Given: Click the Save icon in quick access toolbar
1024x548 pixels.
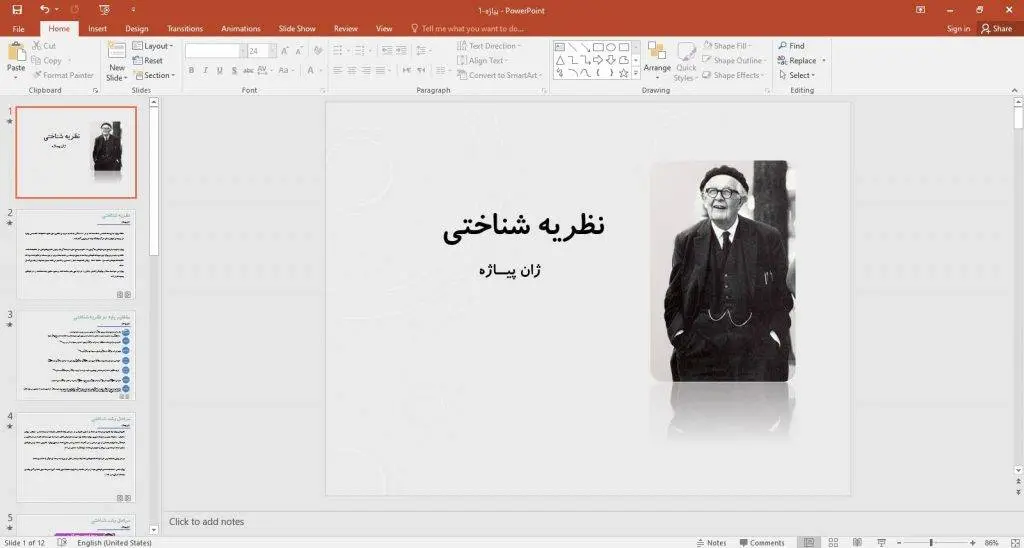Looking at the screenshot, I should coord(17,10).
